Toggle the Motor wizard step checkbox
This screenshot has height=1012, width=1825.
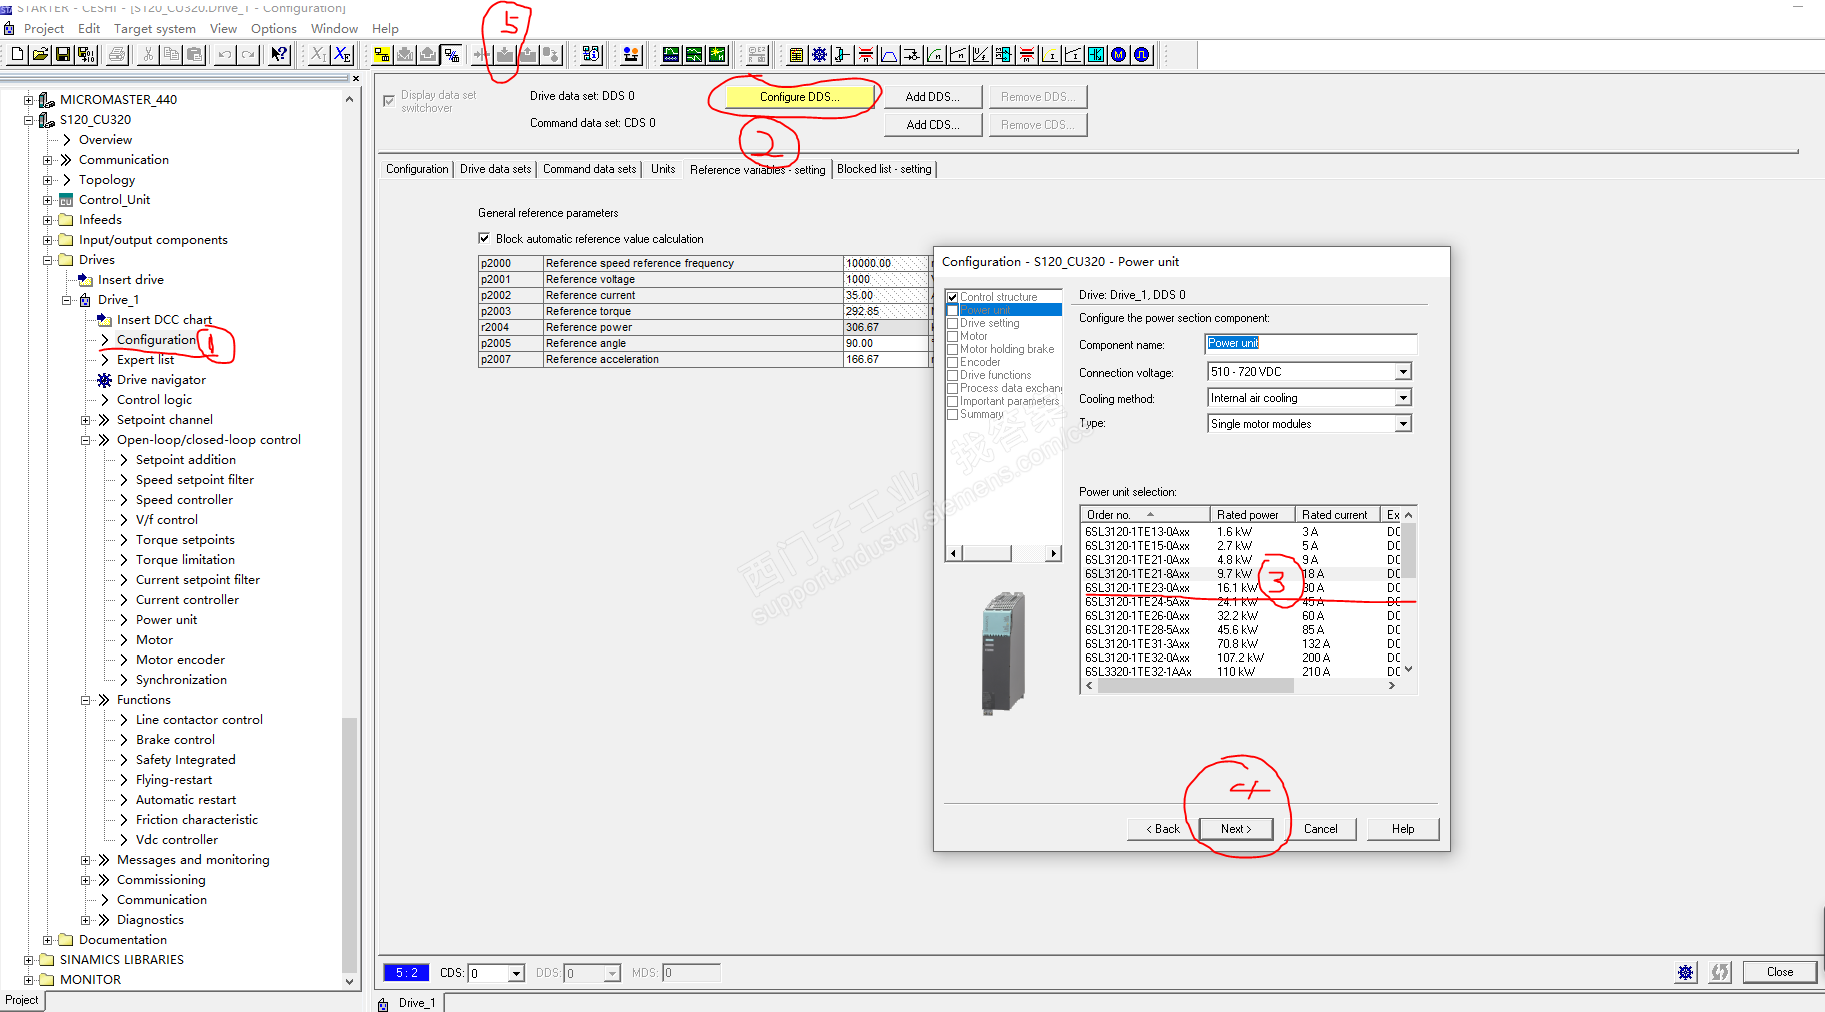[953, 336]
